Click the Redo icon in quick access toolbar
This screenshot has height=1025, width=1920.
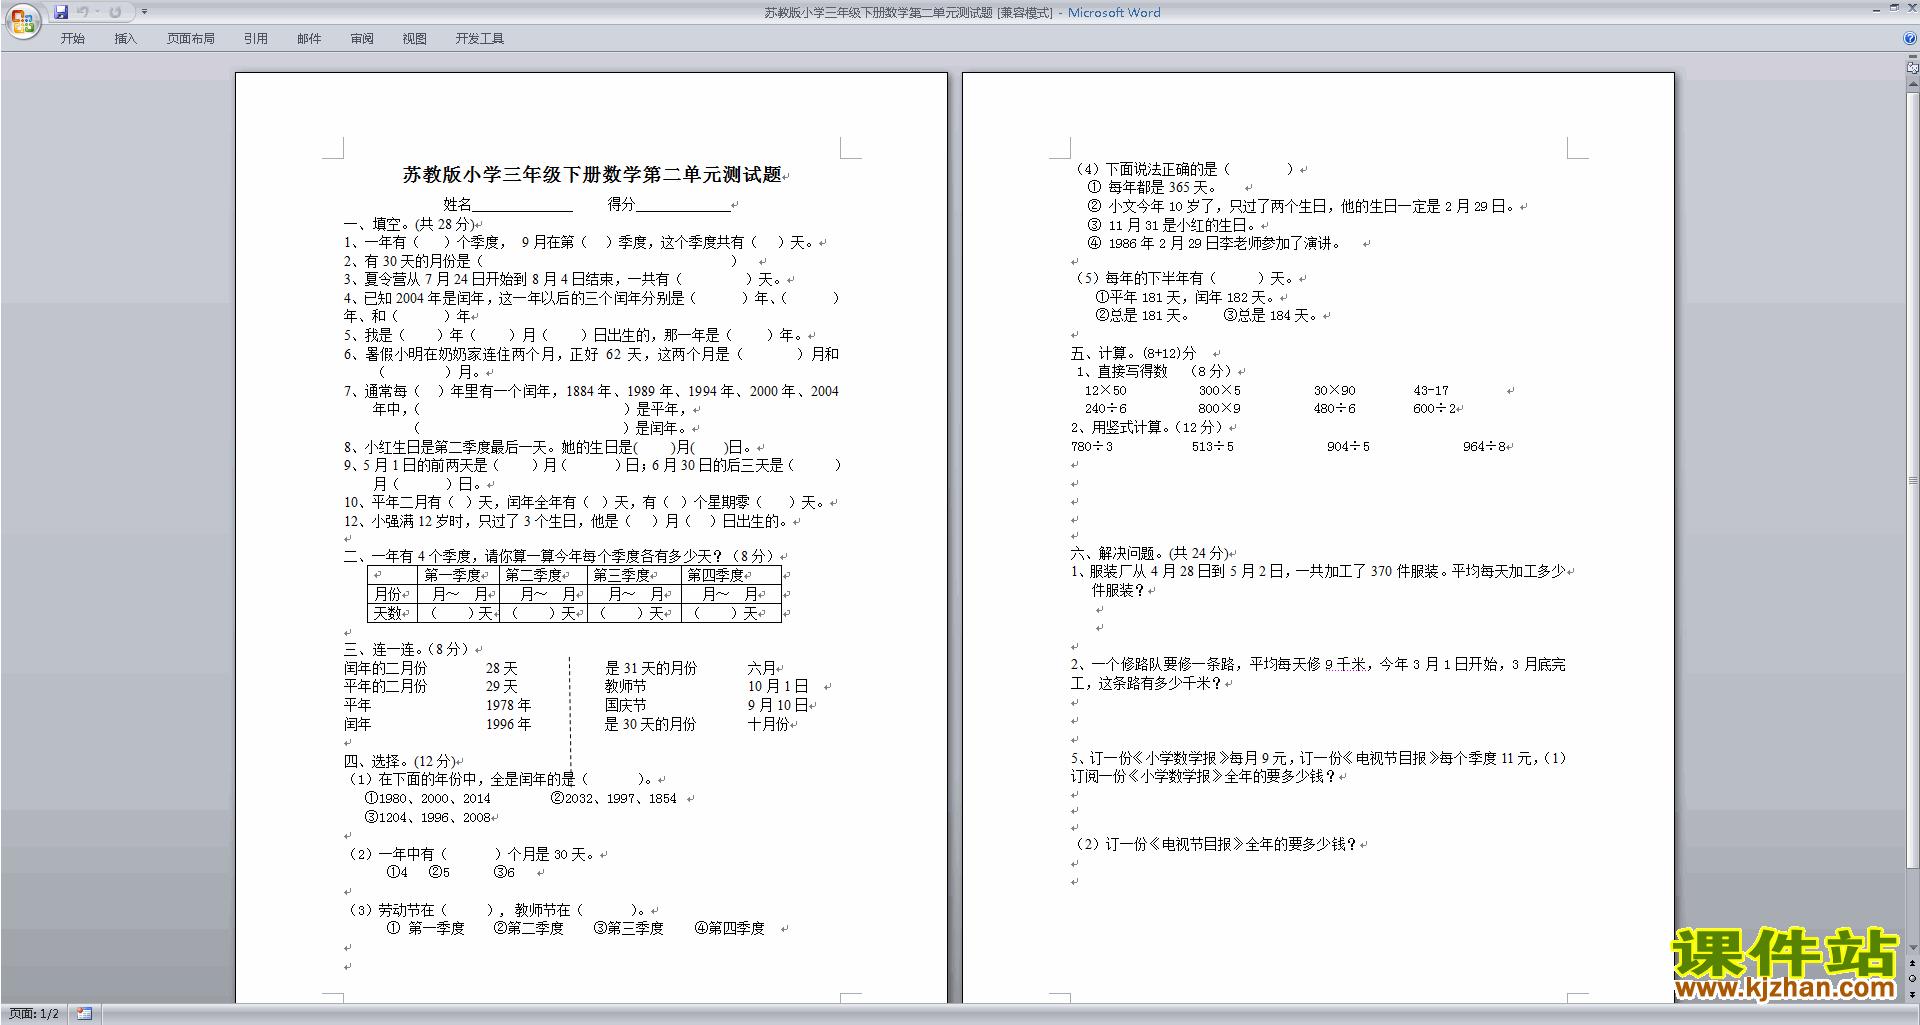click(115, 12)
